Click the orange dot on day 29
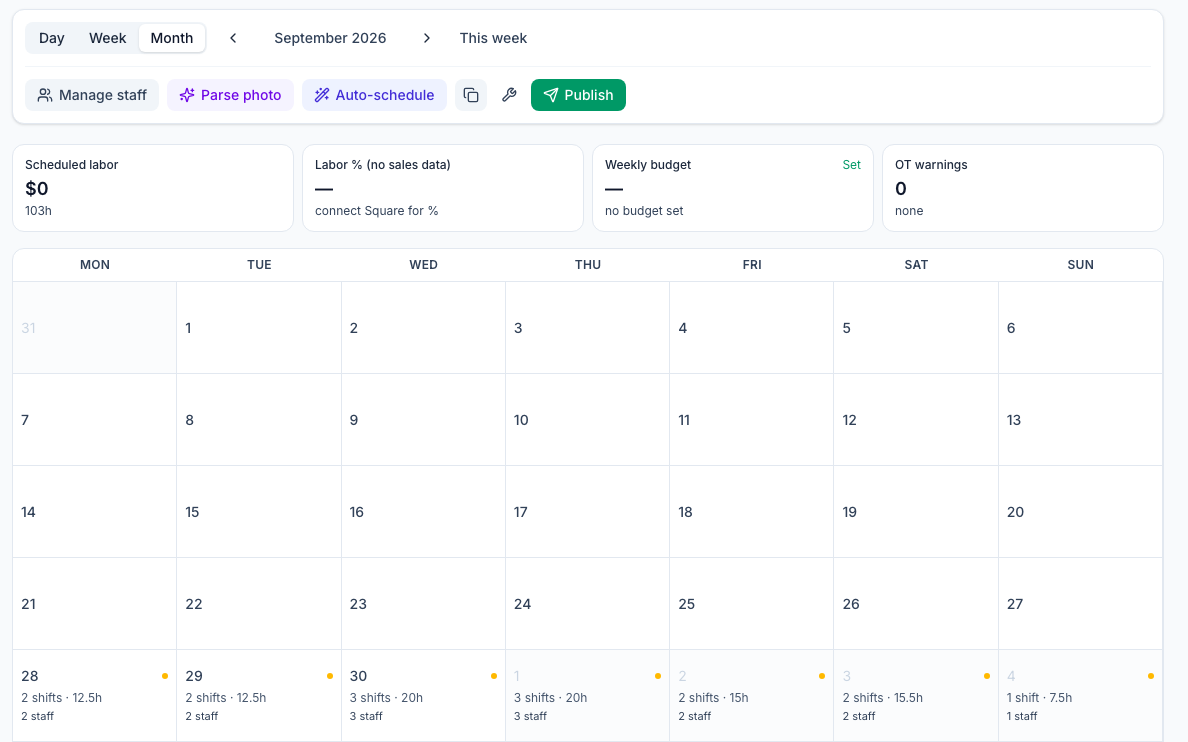The image size is (1188, 742). tap(330, 676)
